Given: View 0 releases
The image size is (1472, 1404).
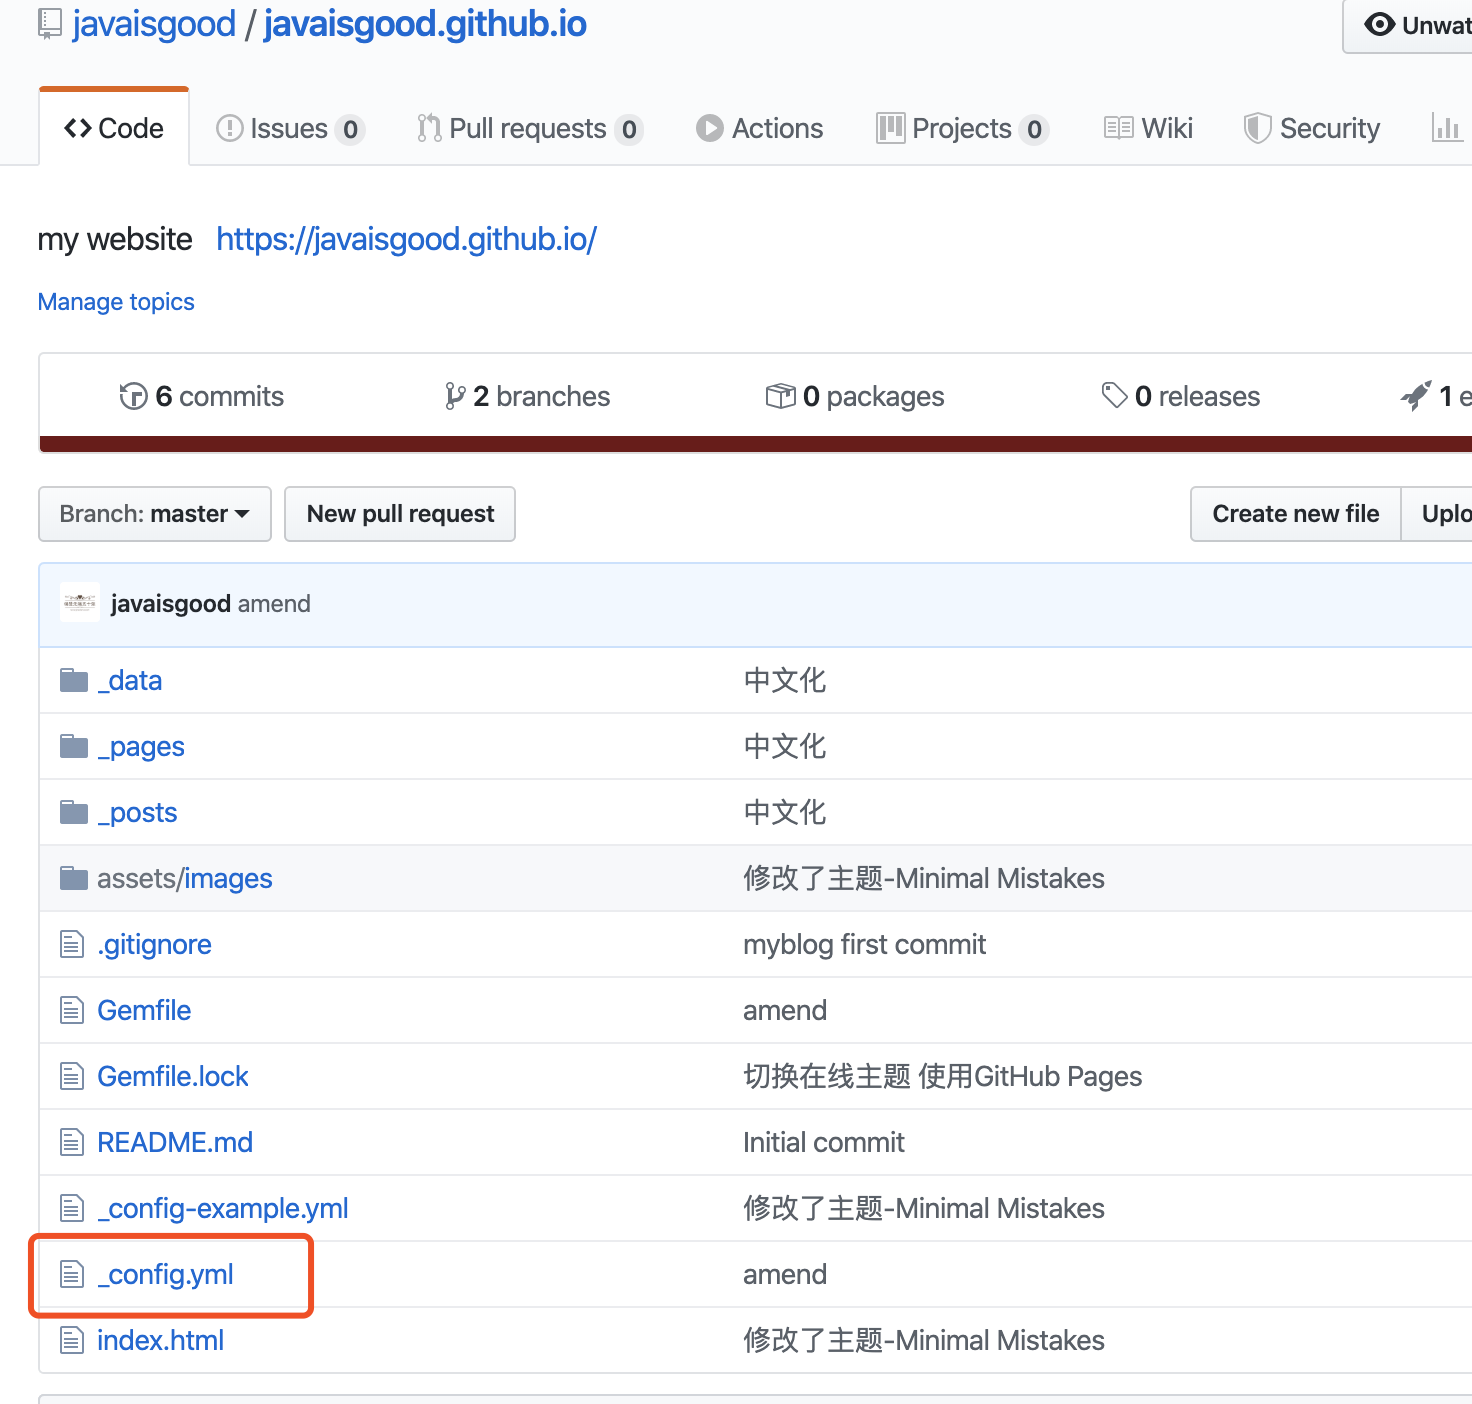Looking at the screenshot, I should coord(1180,397).
